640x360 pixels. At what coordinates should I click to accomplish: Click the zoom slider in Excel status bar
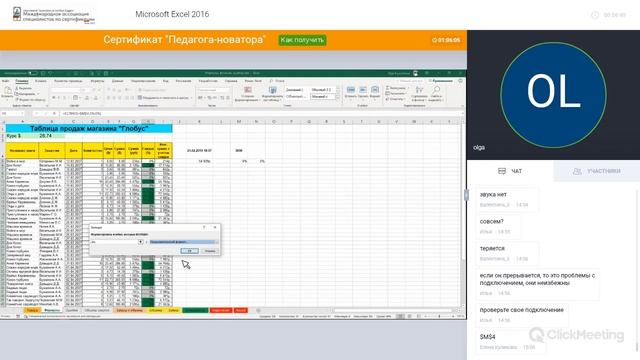coord(439,316)
